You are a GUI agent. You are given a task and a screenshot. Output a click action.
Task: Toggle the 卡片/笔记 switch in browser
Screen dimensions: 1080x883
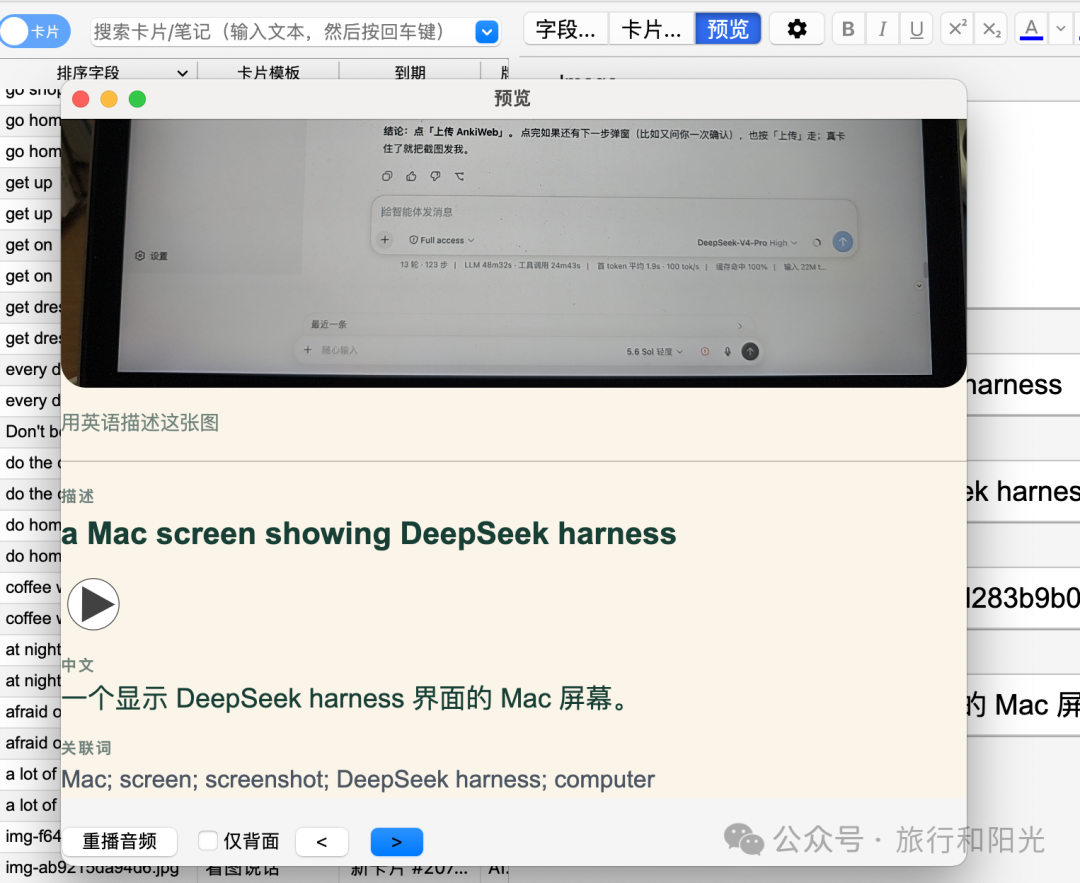35,32
